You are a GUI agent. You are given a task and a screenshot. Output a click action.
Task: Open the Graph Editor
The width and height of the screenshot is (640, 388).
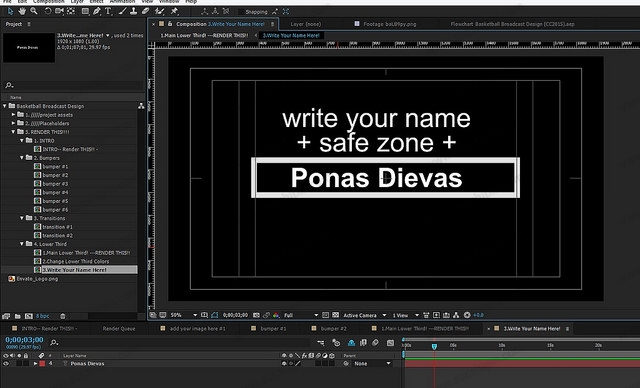[391, 343]
